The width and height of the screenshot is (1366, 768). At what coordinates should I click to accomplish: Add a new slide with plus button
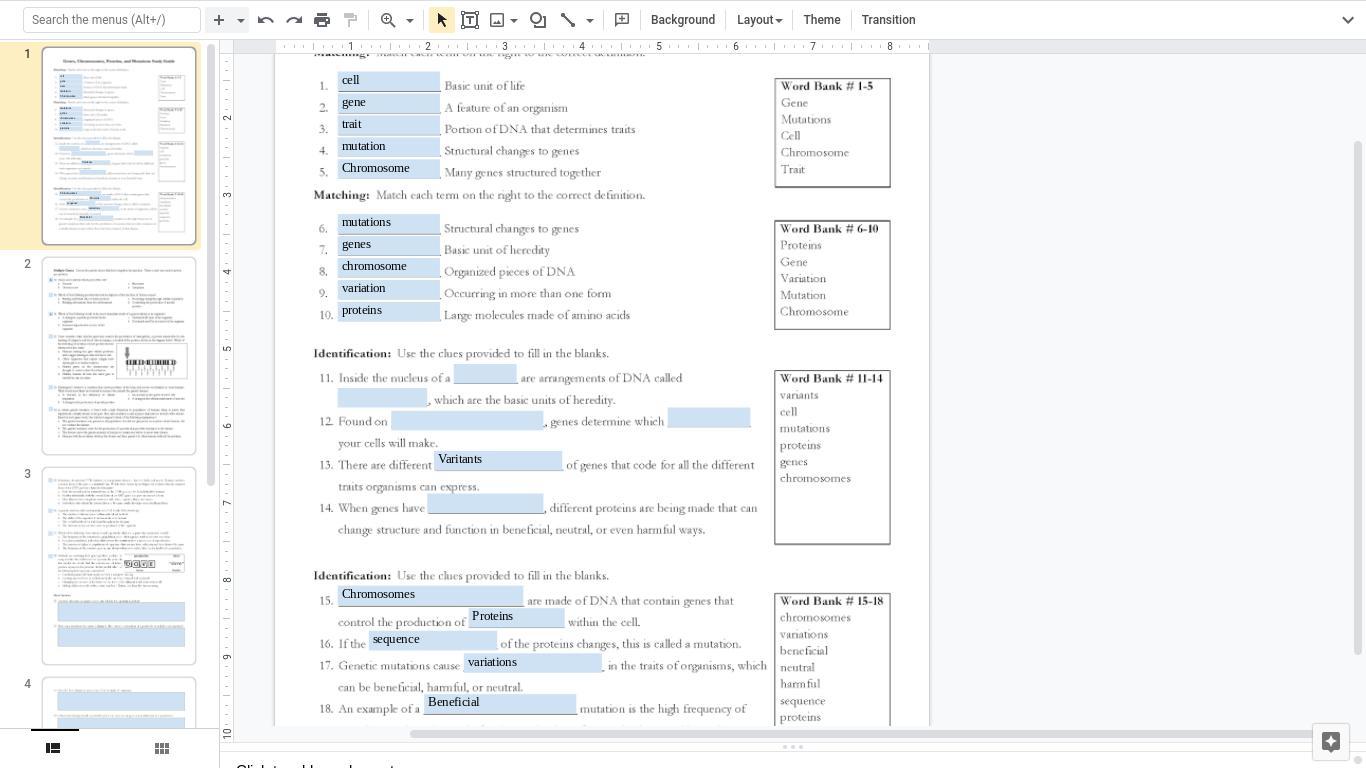pyautogui.click(x=219, y=20)
